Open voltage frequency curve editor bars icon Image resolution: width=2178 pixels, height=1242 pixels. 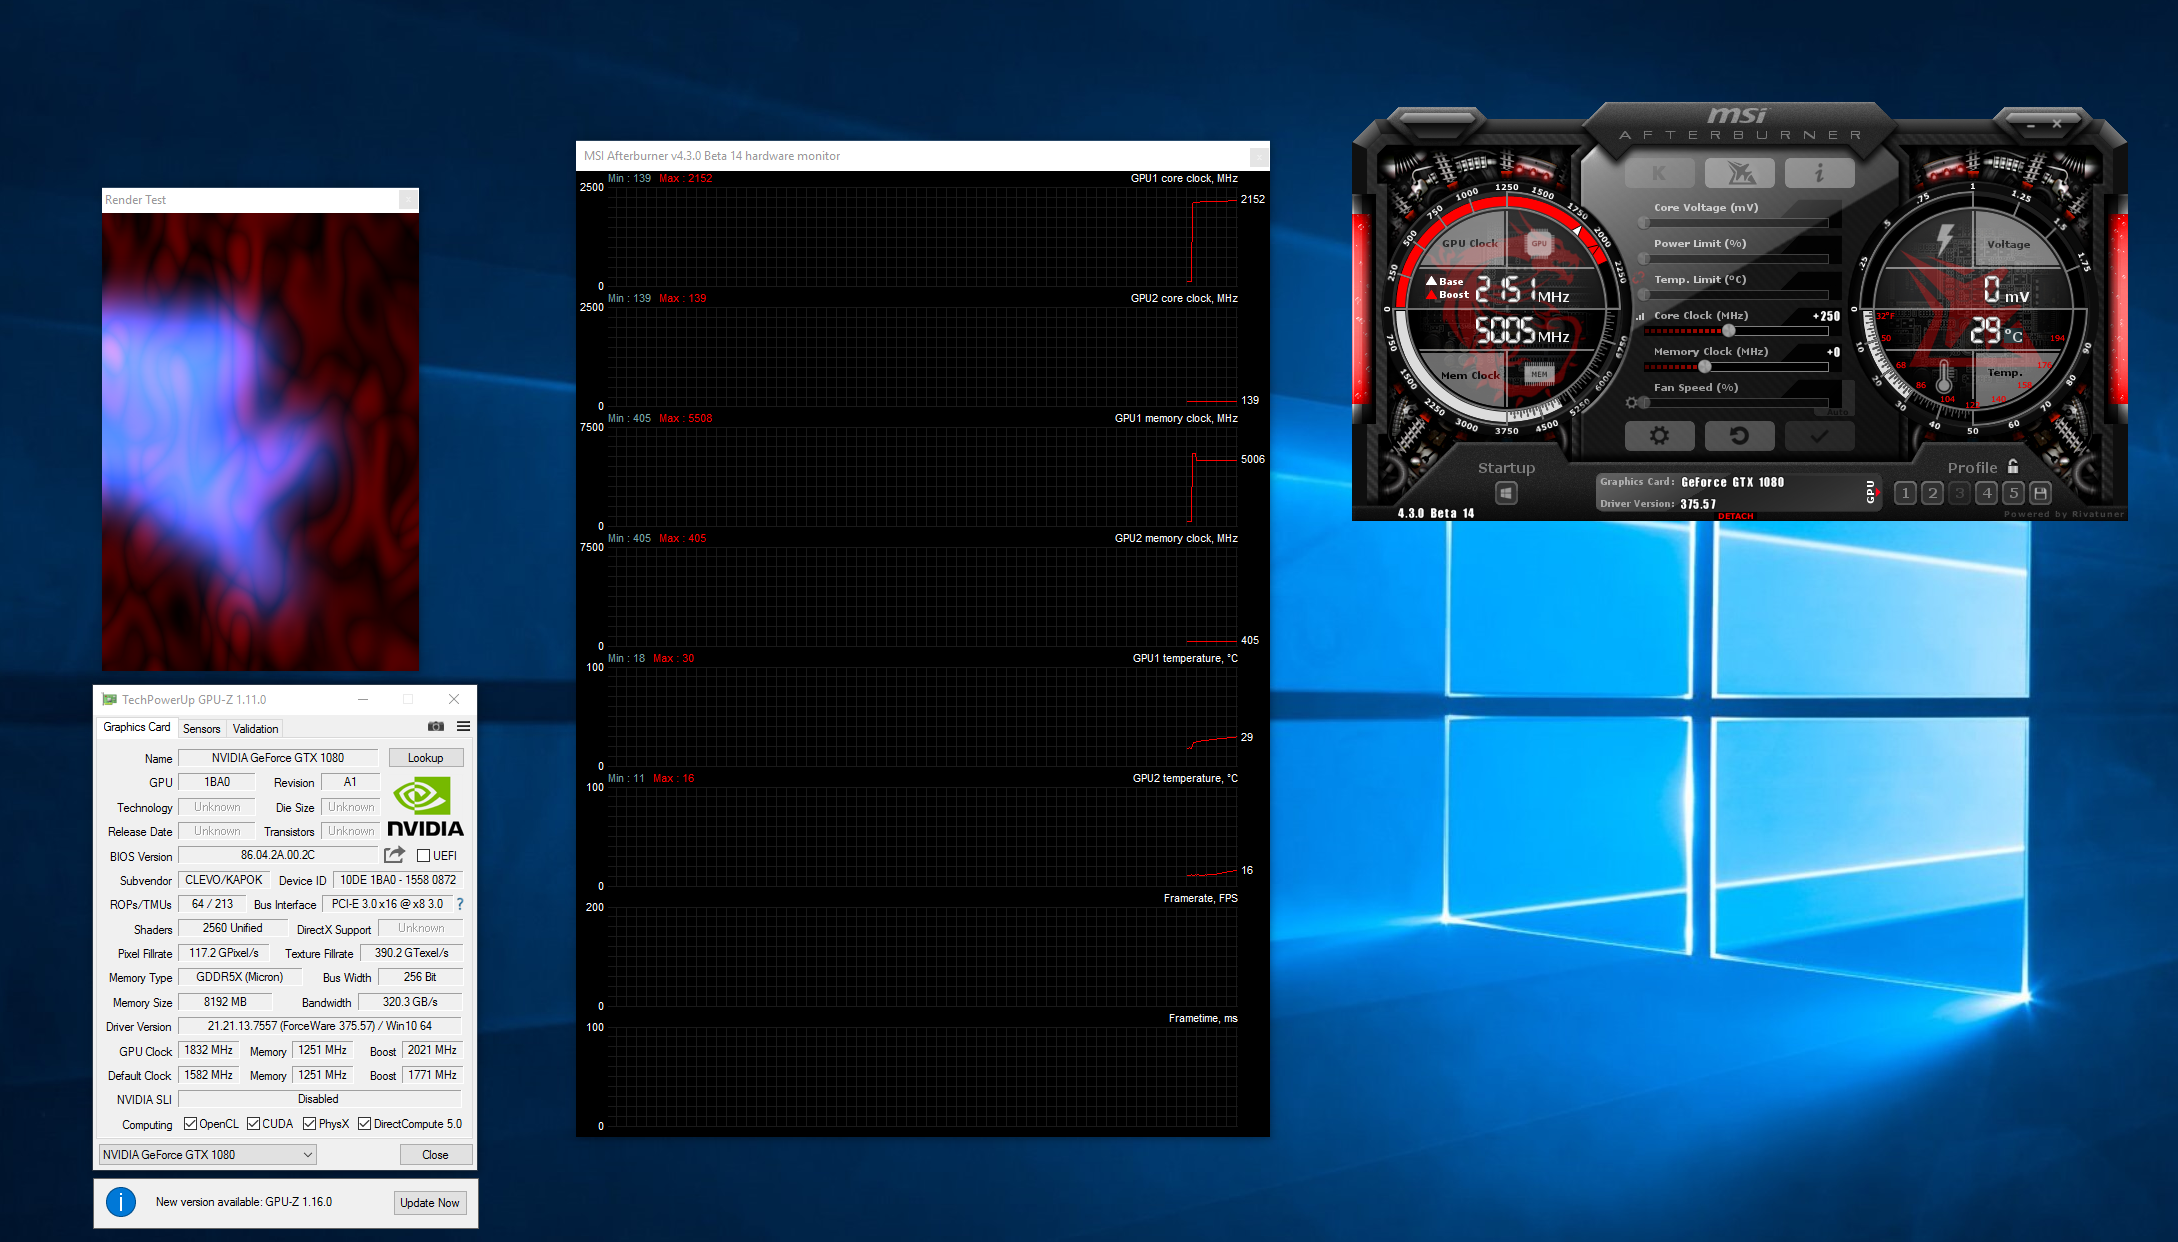1640,316
